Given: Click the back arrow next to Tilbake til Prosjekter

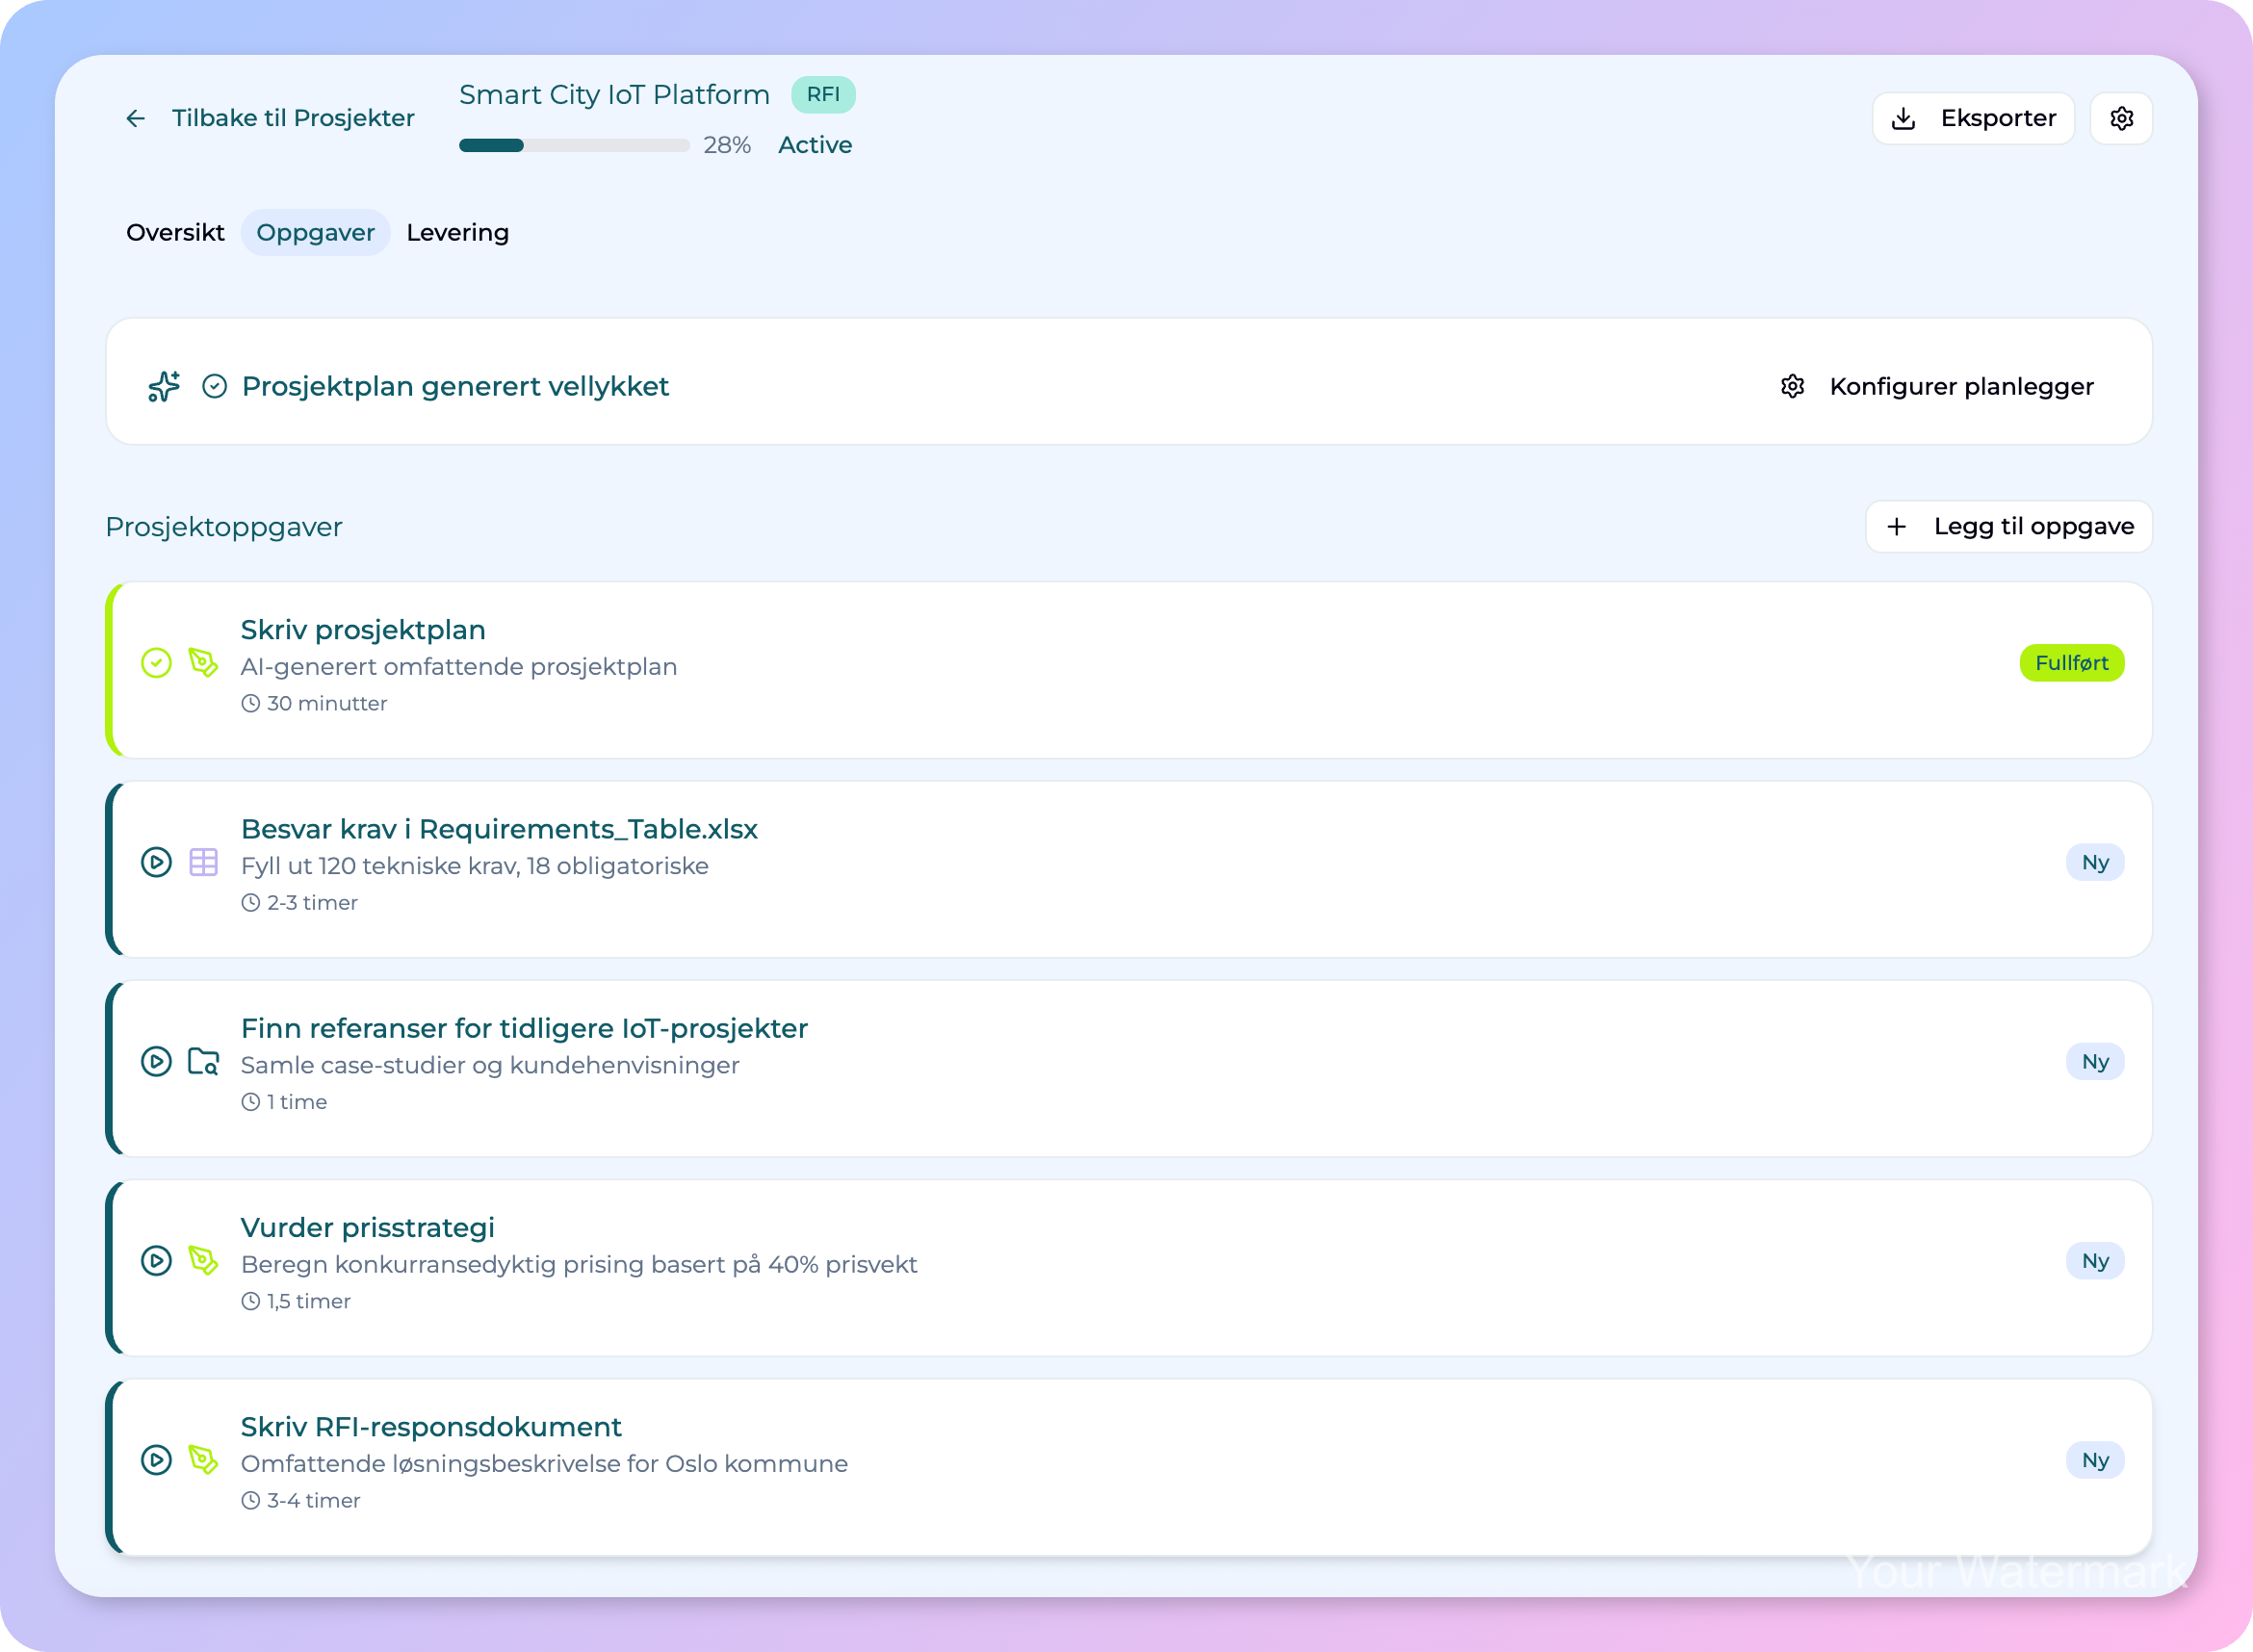Looking at the screenshot, I should pos(136,119).
